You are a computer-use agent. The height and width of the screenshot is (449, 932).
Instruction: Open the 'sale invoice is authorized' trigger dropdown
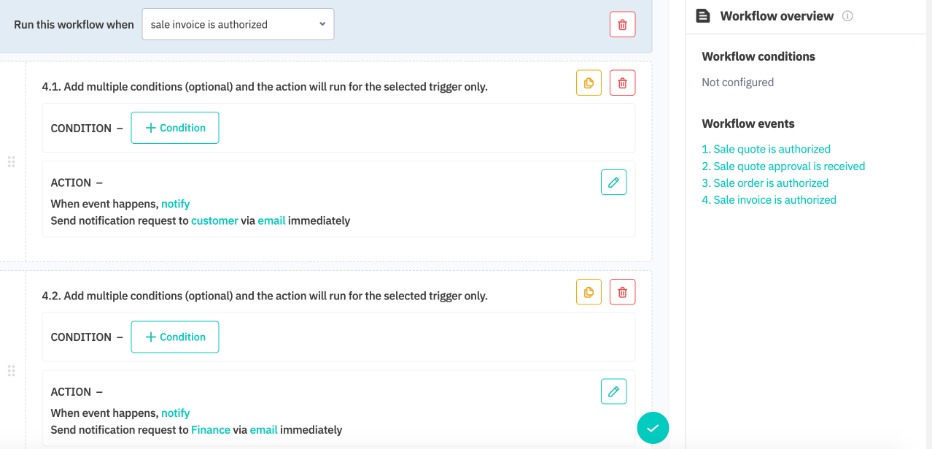tap(238, 25)
